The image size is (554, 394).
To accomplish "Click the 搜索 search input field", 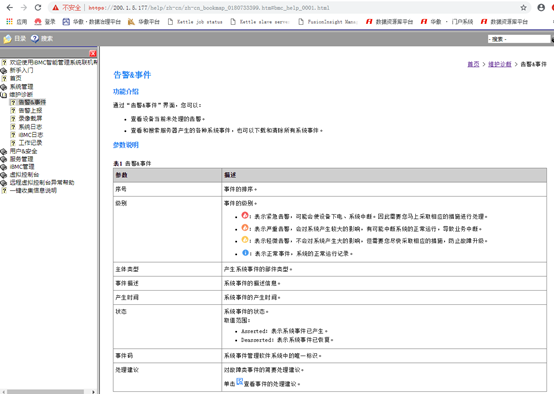I will click(518, 39).
